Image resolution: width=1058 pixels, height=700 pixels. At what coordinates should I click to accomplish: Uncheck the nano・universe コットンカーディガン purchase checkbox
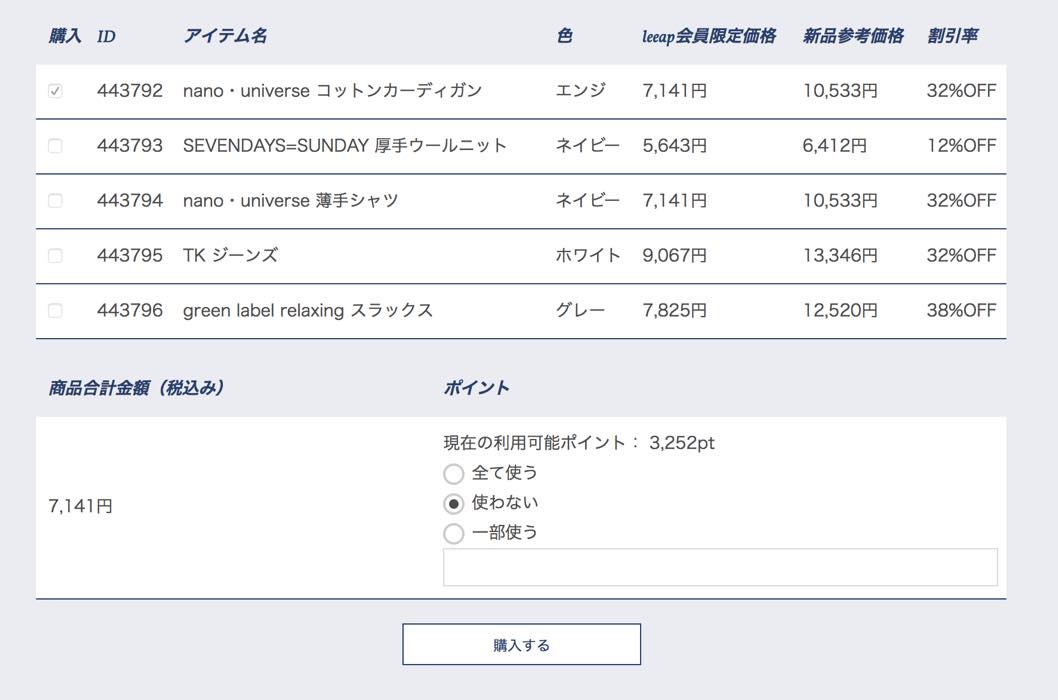pyautogui.click(x=55, y=90)
